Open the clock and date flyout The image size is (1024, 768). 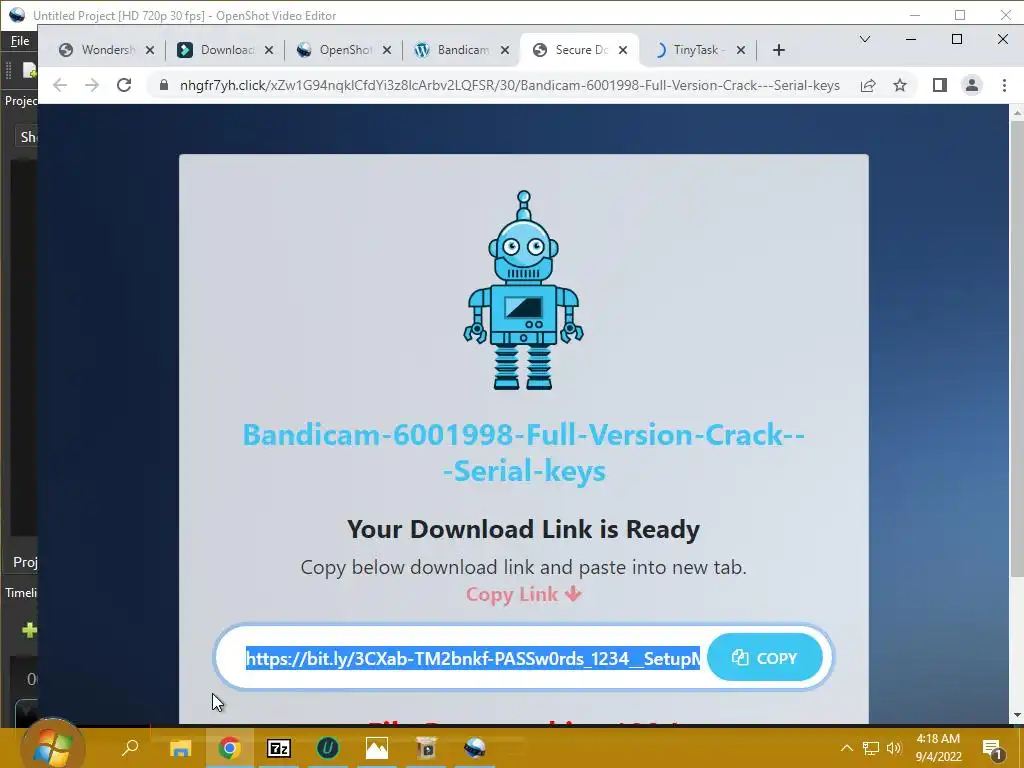(938, 748)
